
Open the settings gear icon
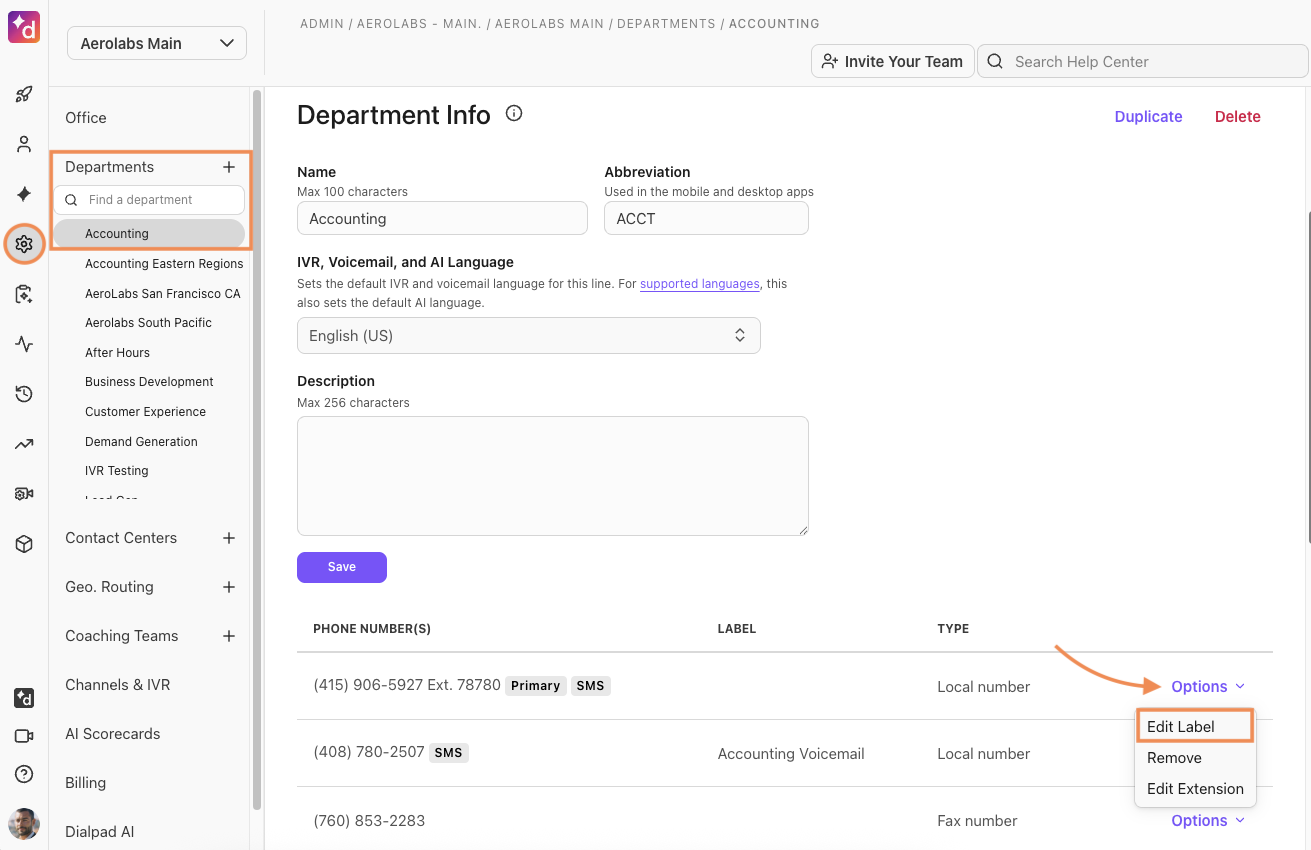pos(24,244)
